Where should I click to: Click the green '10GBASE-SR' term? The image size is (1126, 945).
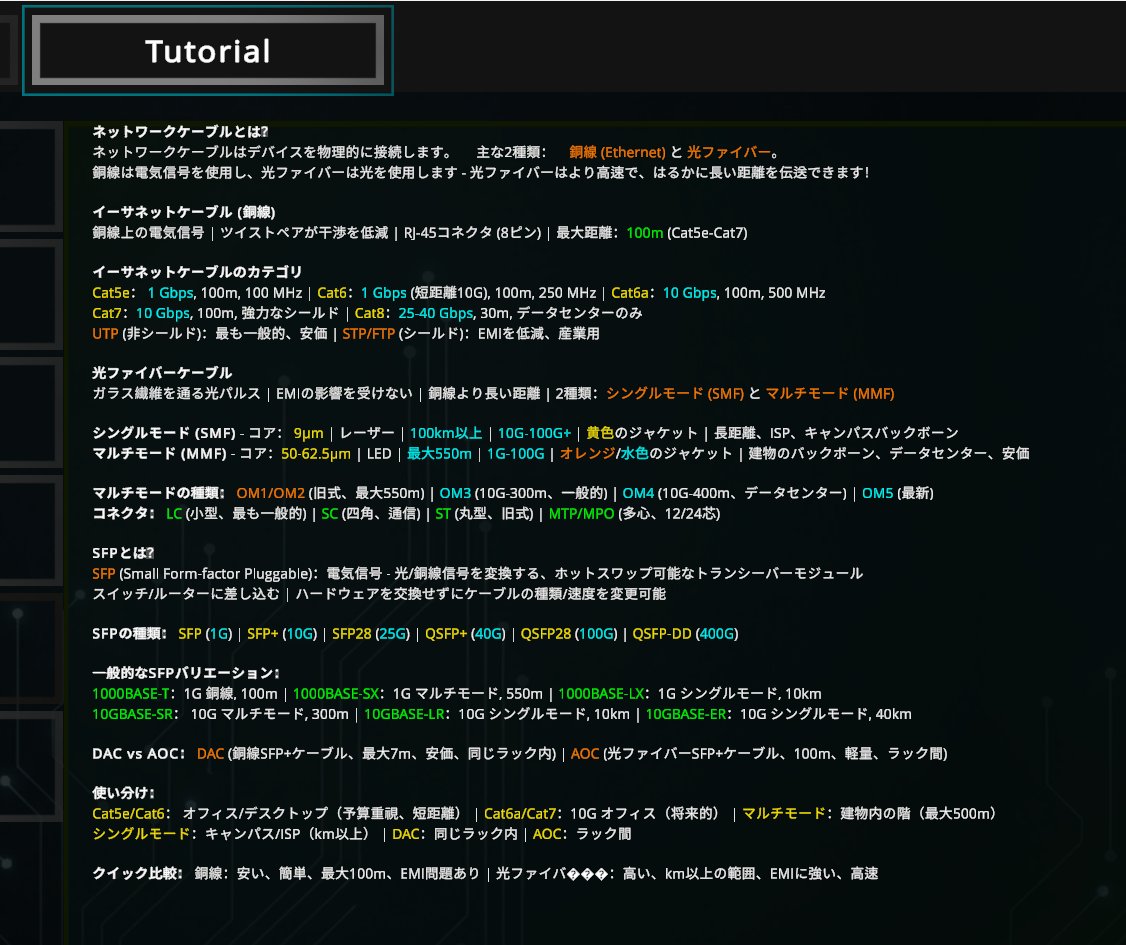[132, 714]
